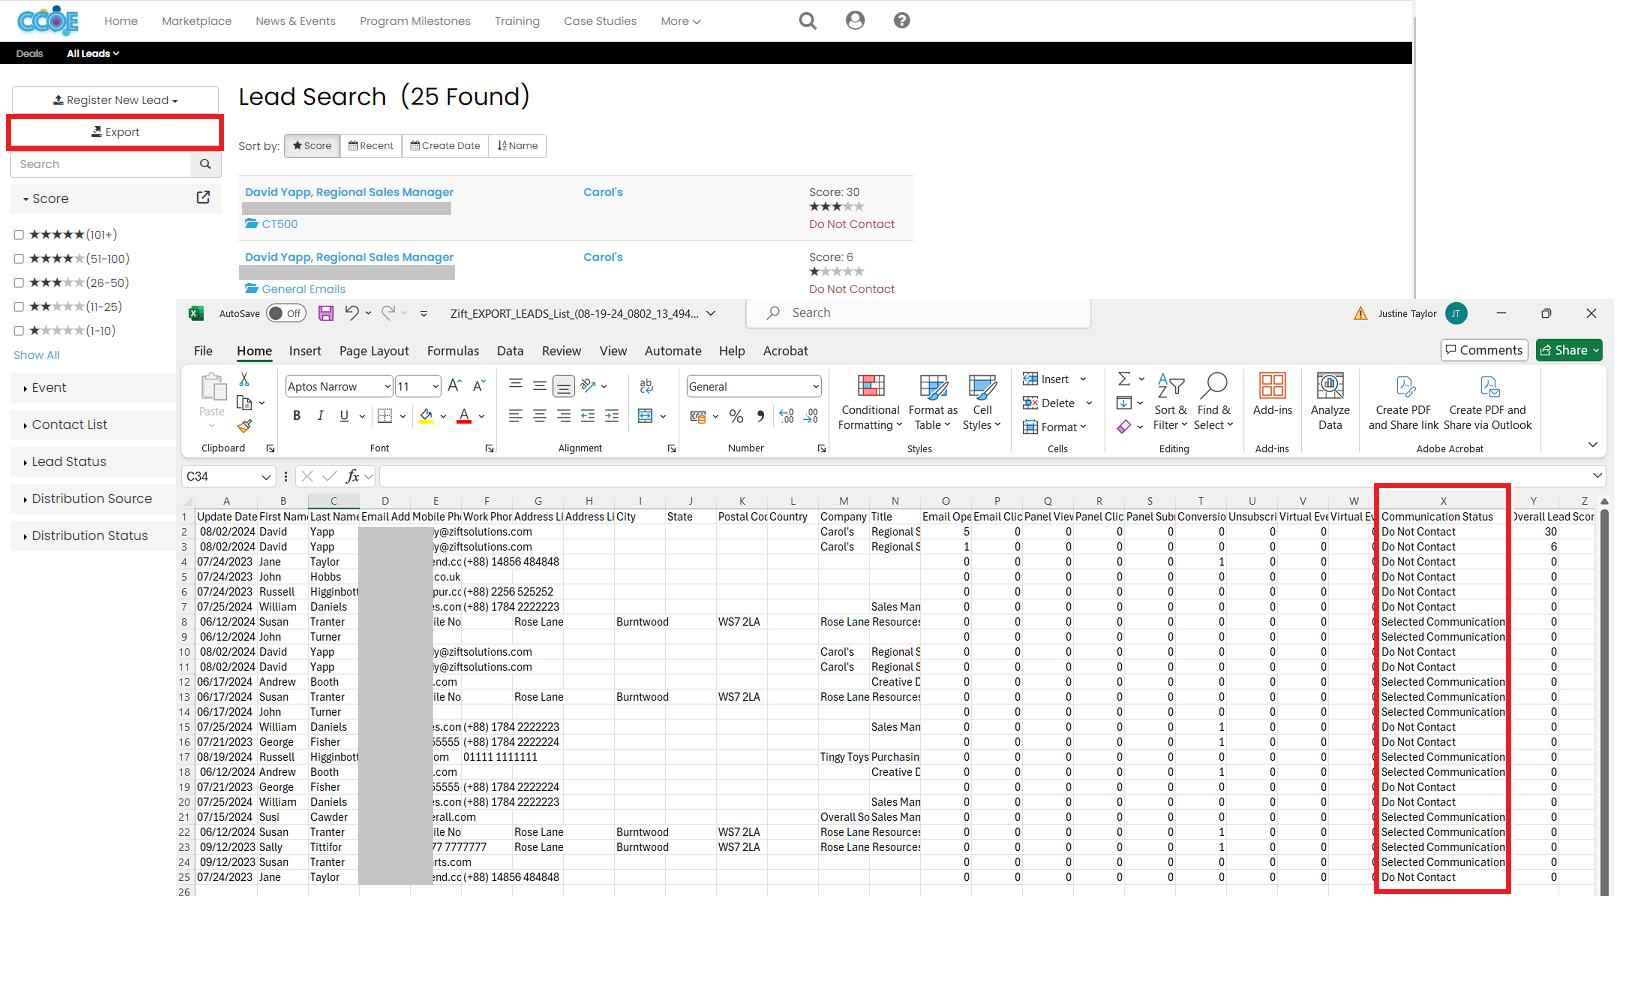Click the web page search magnifier icon

click(807, 21)
